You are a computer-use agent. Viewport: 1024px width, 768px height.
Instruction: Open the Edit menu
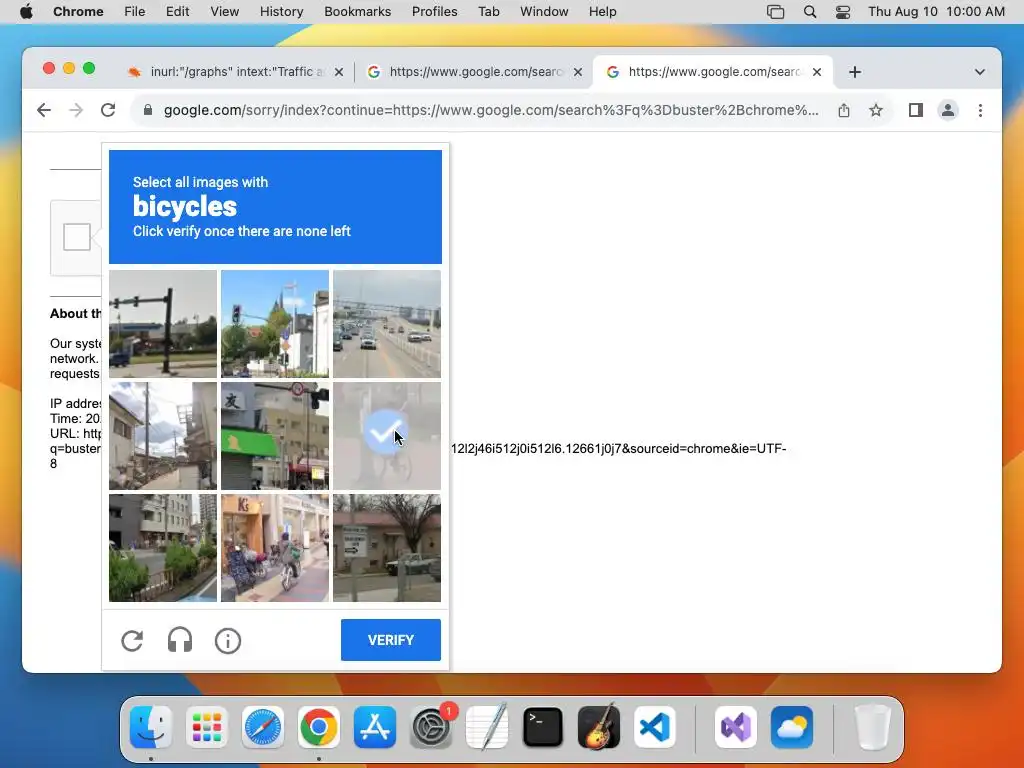[x=178, y=12]
